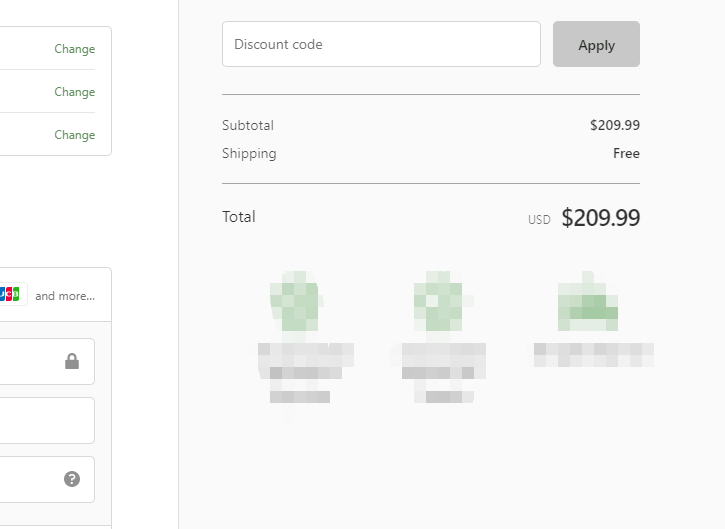Click the input field with the lock
This screenshot has width=725, height=529.
coord(30,361)
